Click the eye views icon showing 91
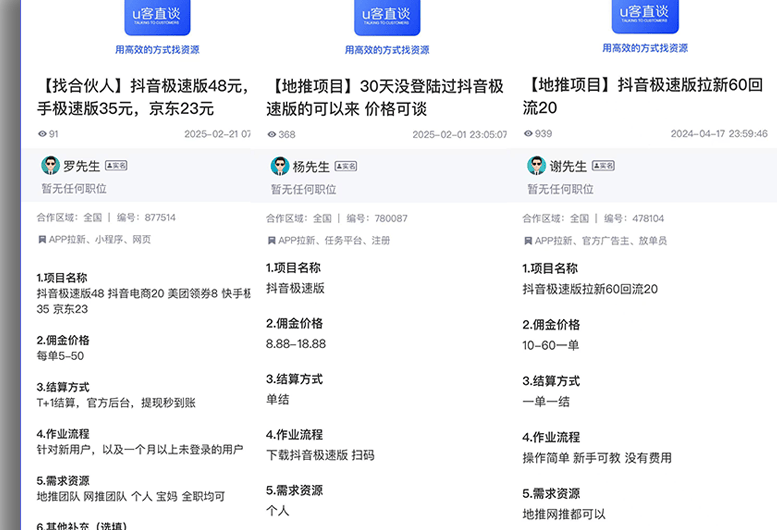Screen dimensions: 777x530 42,134
